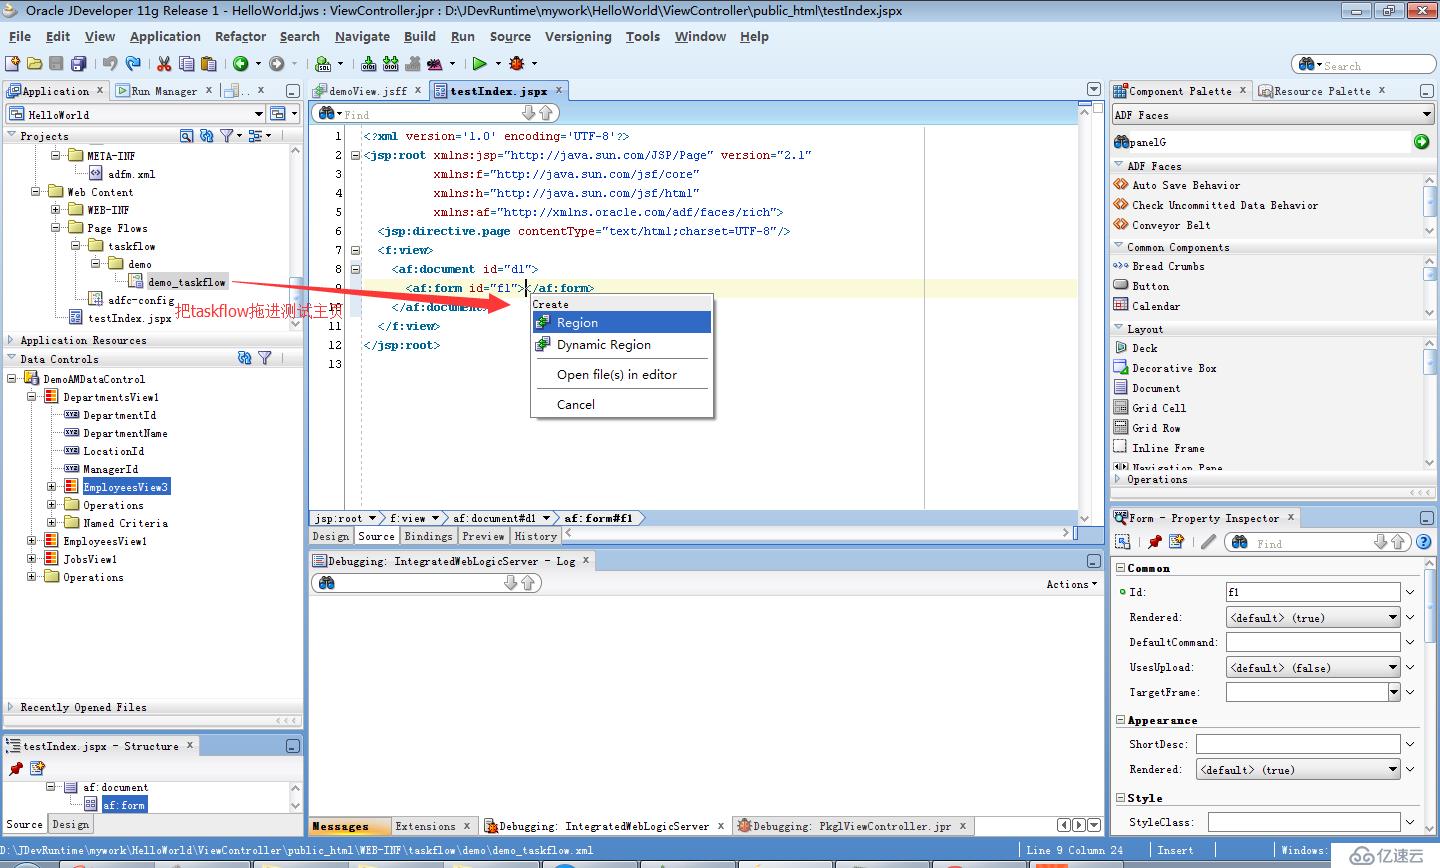Open the Versioning menu

tap(578, 36)
